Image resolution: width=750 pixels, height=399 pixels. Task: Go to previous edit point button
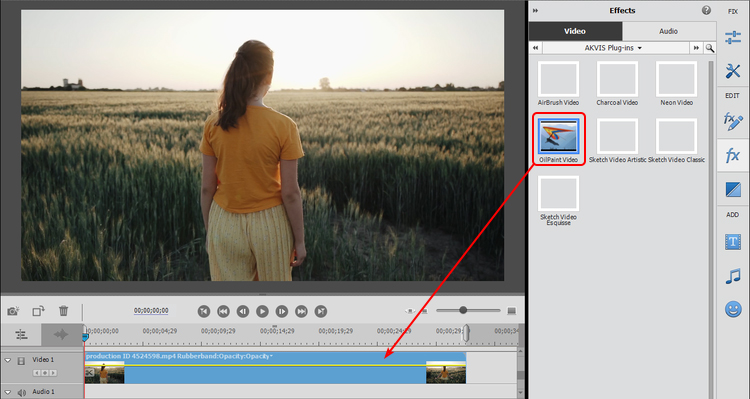pos(204,311)
